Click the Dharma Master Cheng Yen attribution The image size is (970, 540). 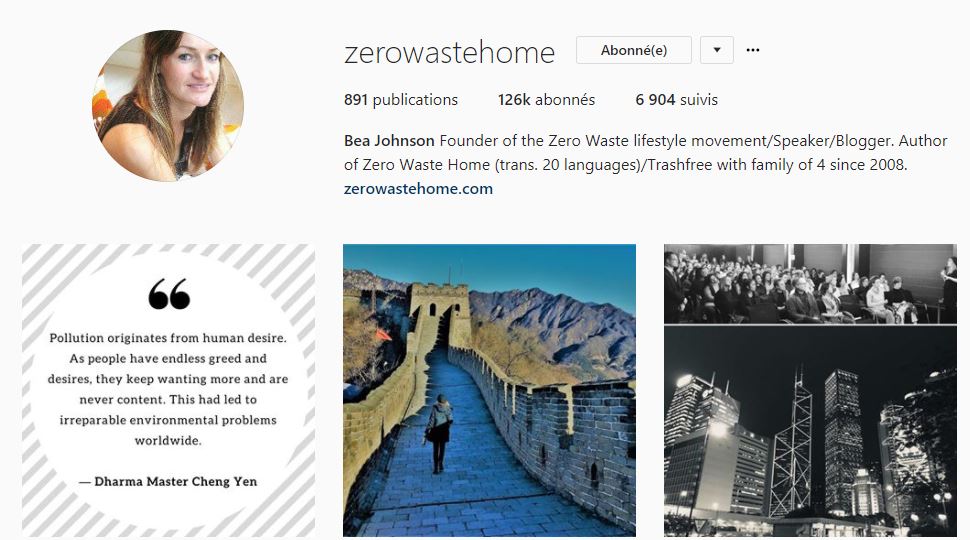(x=168, y=481)
